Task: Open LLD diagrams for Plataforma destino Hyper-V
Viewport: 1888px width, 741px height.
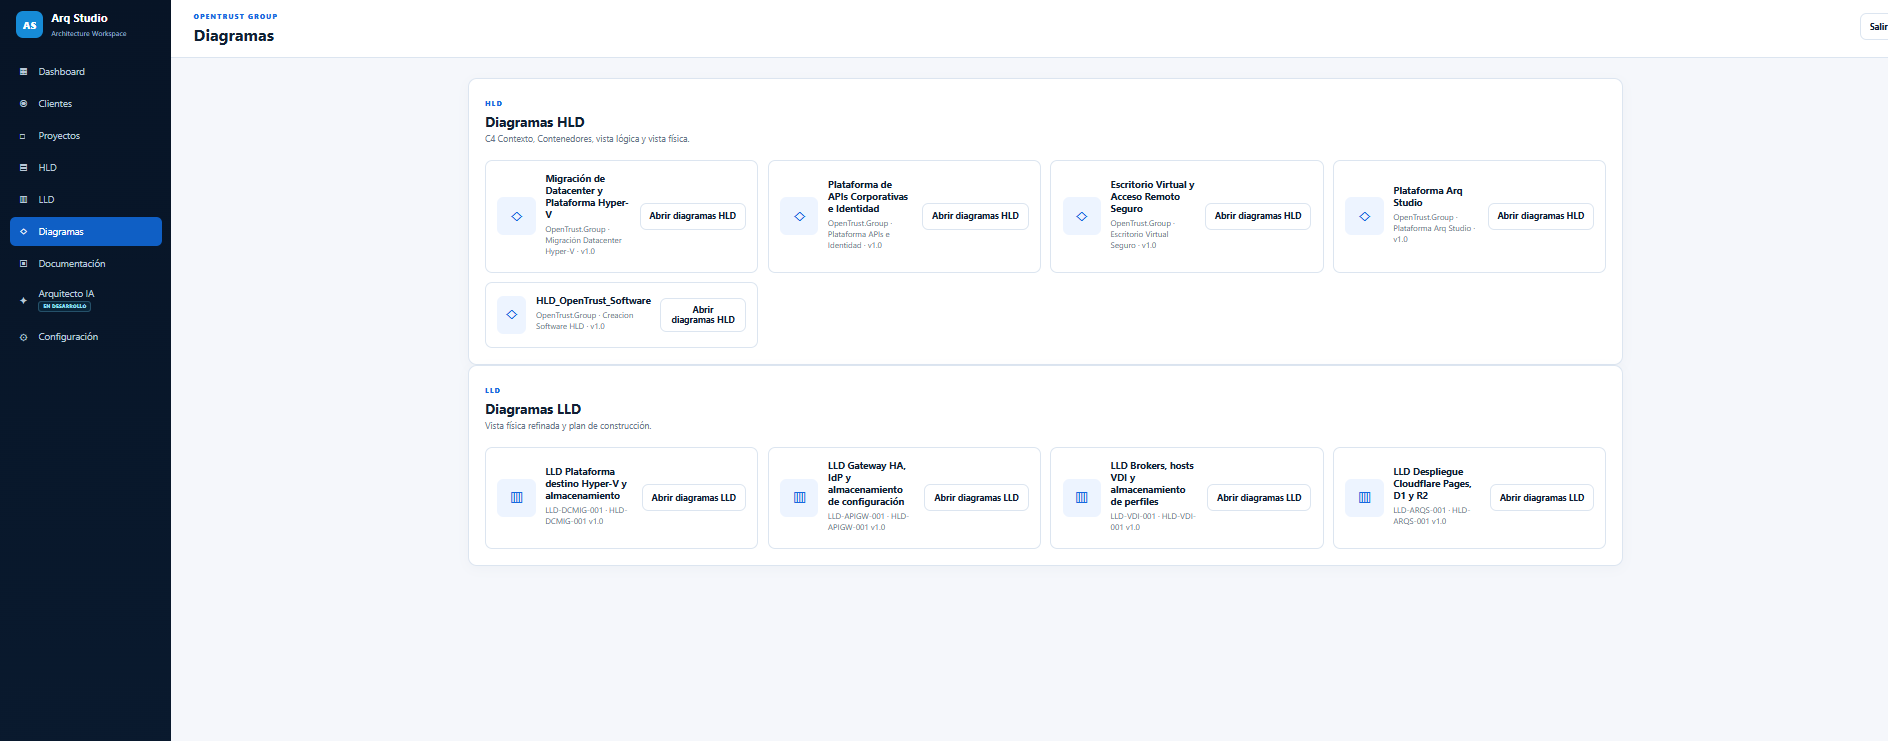Action: [x=694, y=498]
